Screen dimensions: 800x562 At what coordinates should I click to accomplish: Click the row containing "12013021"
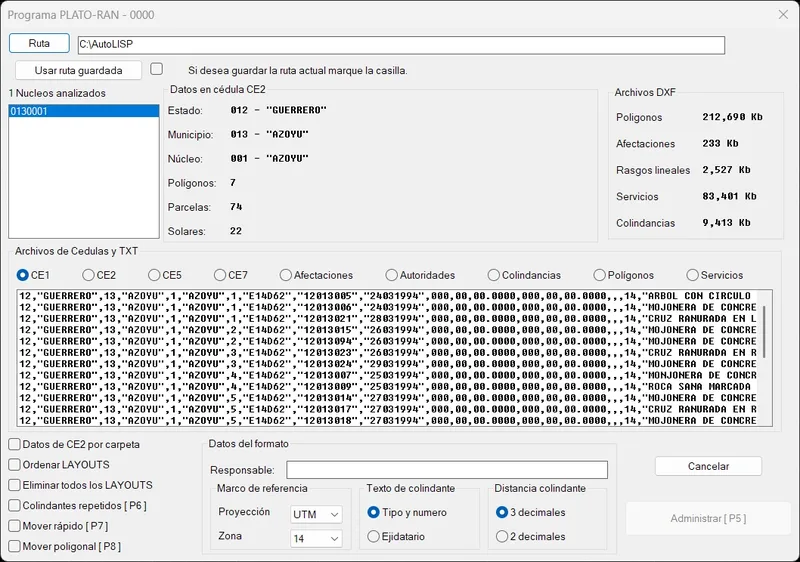[388, 319]
